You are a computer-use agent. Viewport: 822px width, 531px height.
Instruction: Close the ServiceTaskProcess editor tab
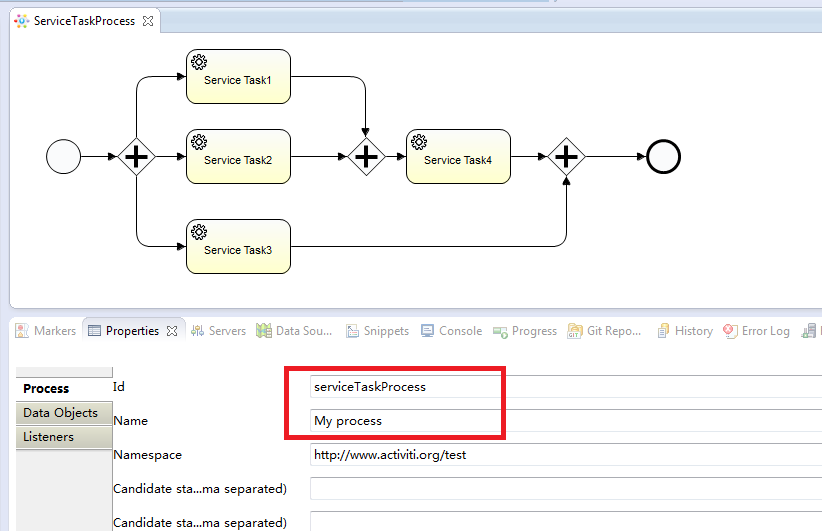point(148,21)
